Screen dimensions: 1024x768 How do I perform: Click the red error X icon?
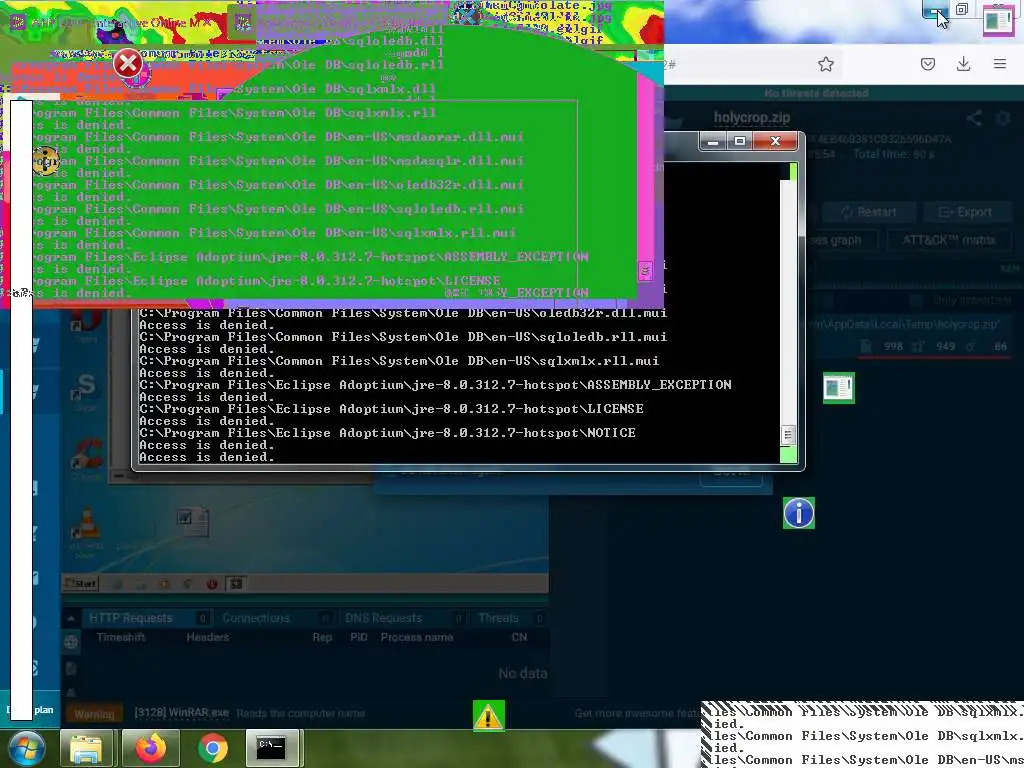coord(128,63)
